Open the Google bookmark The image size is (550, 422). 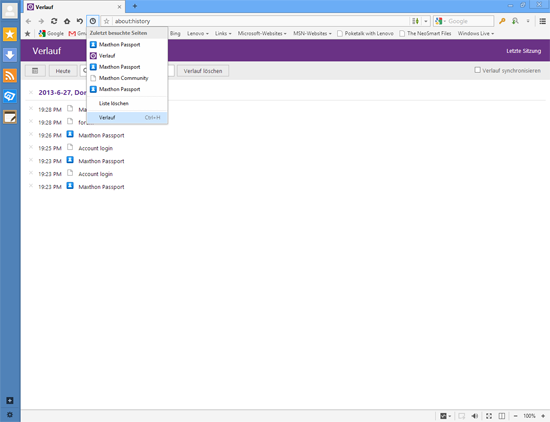pos(51,34)
